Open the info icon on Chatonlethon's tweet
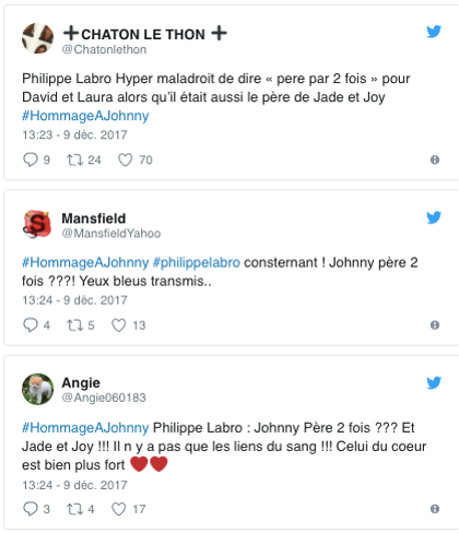This screenshot has height=533, width=459. tap(435, 159)
